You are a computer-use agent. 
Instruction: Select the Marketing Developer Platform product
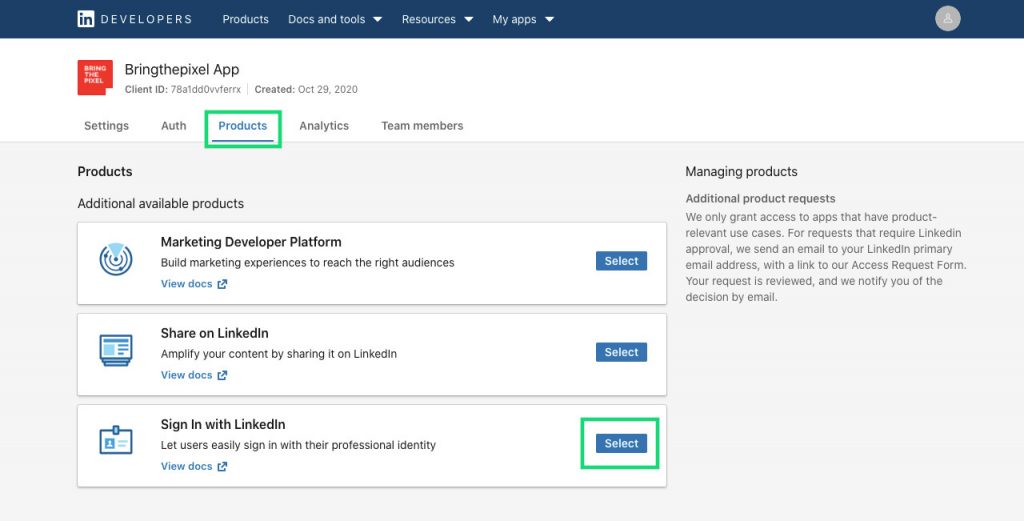621,261
